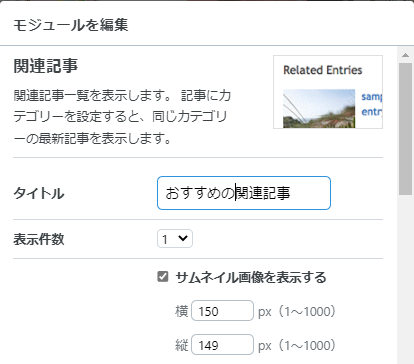Click the モジュールを編集 dialog header

(x=71, y=25)
